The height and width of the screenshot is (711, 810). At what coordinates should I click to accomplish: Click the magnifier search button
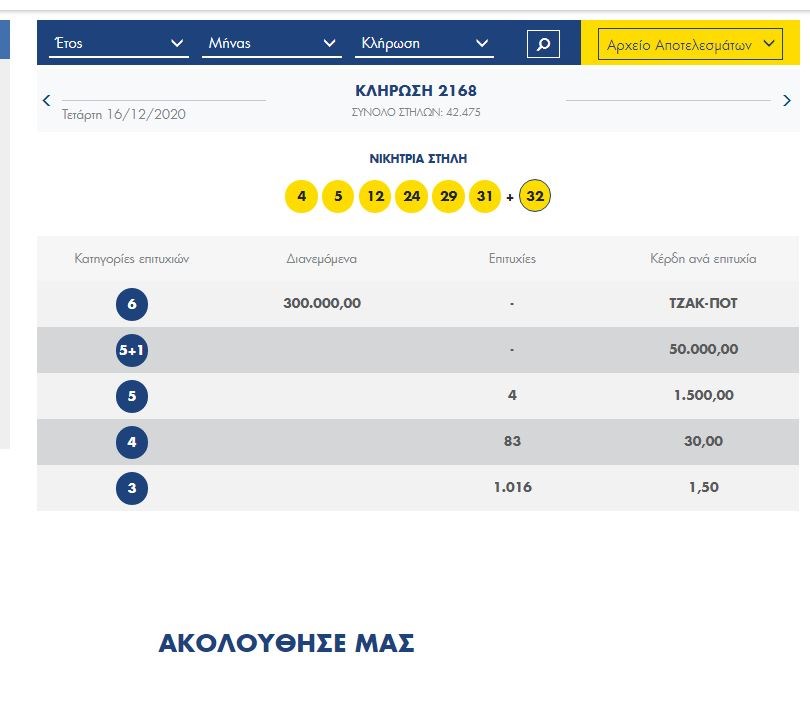[x=543, y=44]
